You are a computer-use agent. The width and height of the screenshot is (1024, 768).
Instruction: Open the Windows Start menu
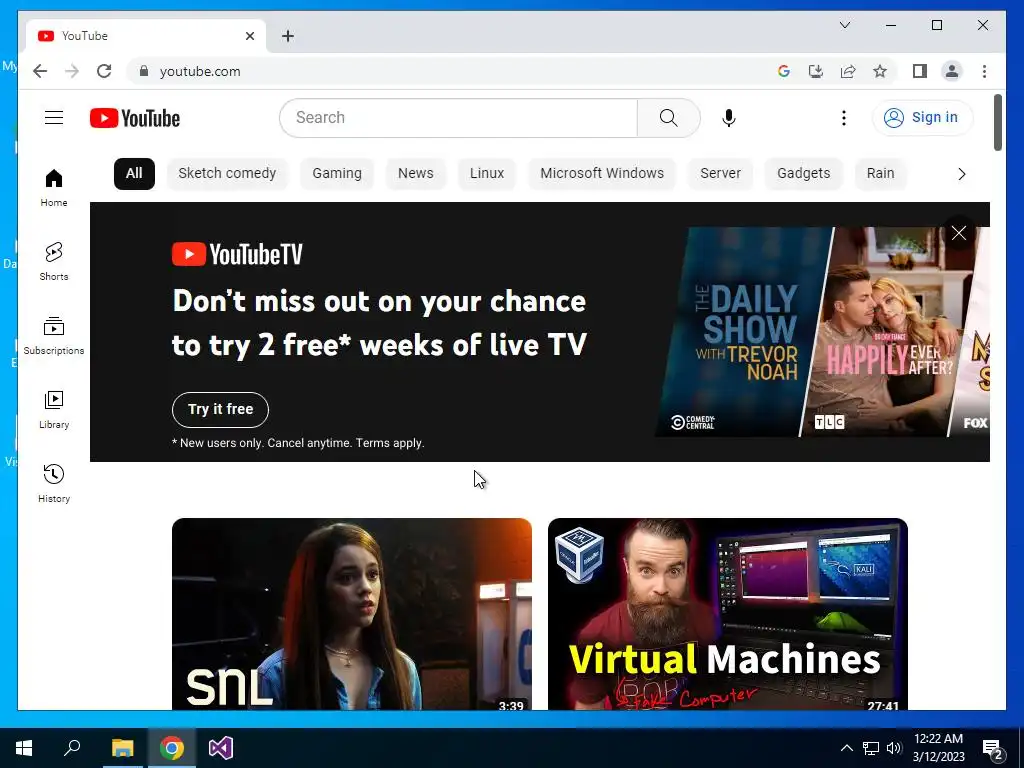pos(24,748)
